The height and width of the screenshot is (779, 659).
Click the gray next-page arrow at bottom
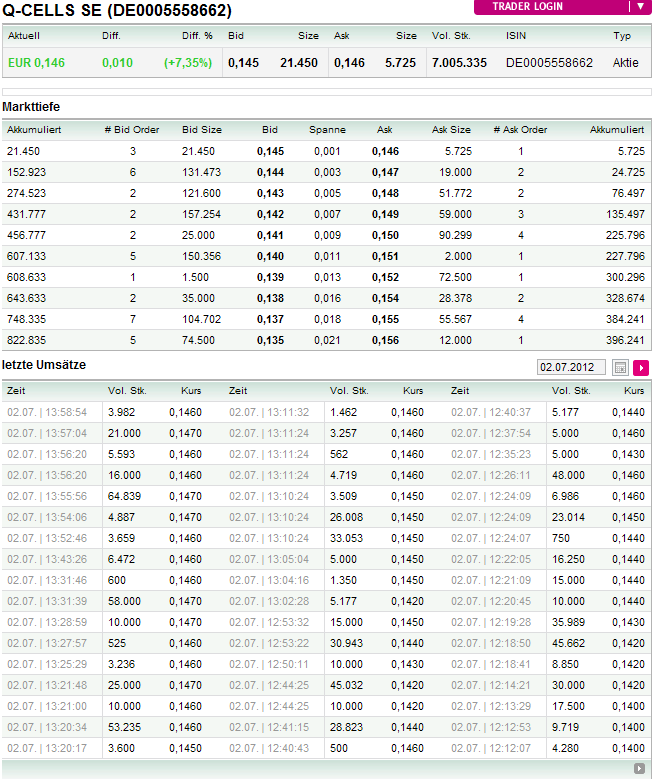(x=639, y=768)
